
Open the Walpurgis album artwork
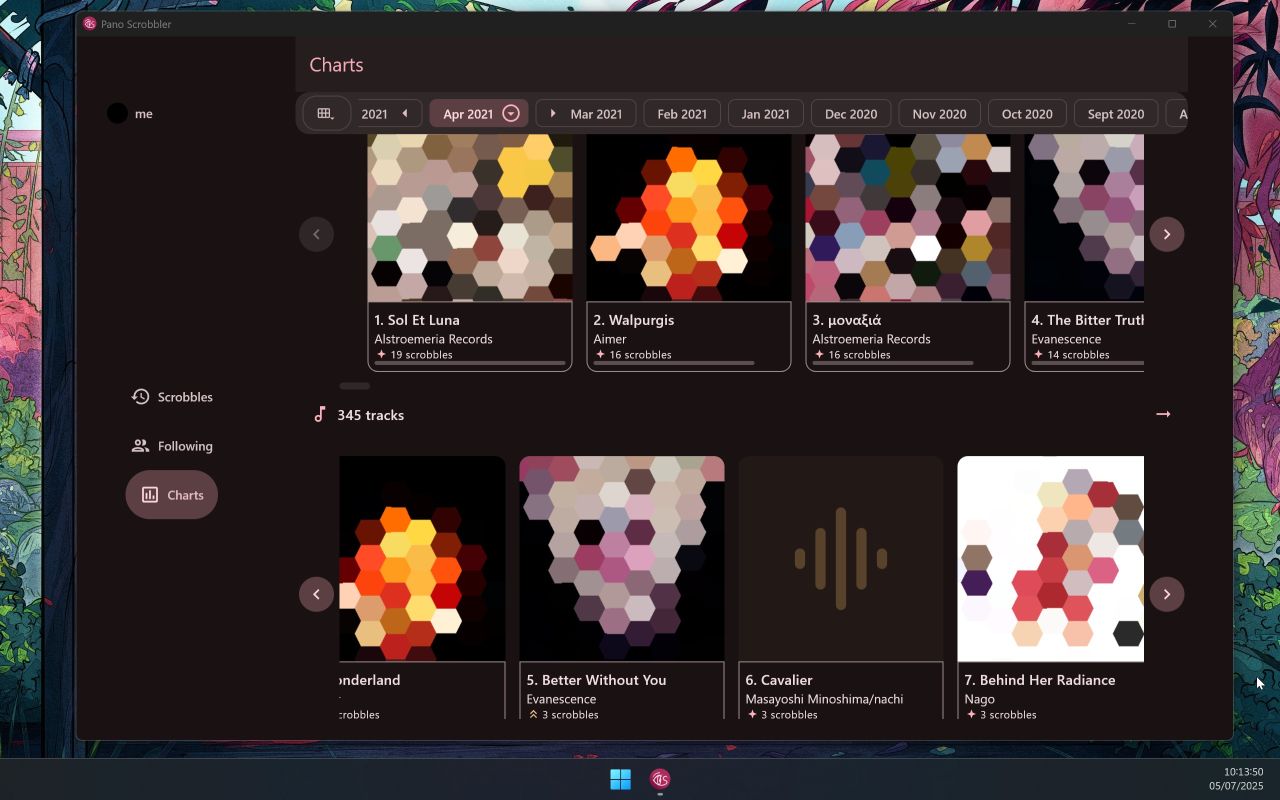click(689, 217)
